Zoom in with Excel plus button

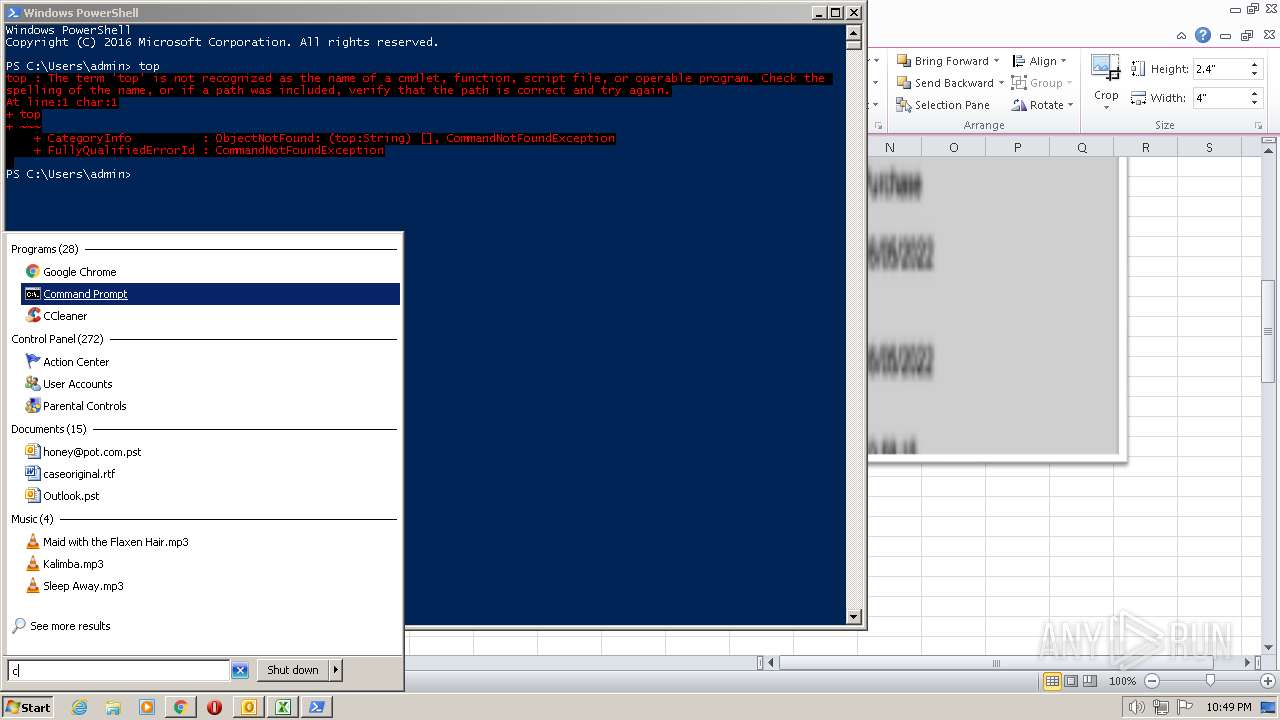coord(1268,681)
